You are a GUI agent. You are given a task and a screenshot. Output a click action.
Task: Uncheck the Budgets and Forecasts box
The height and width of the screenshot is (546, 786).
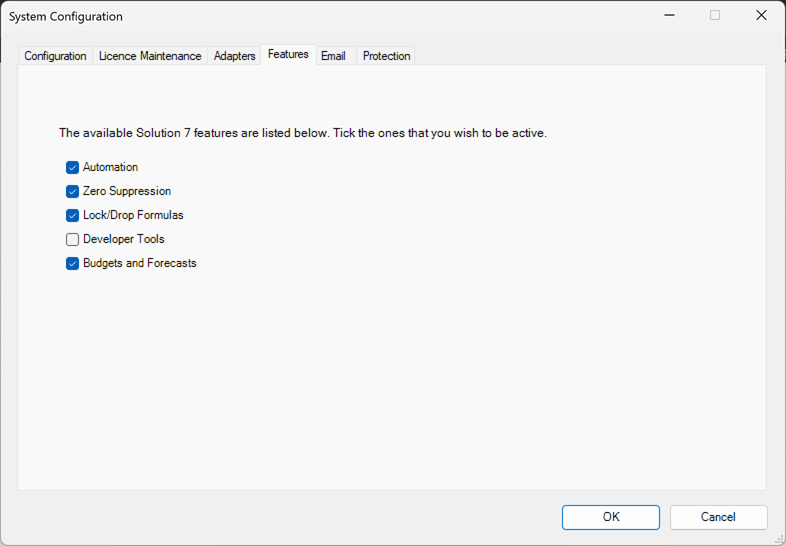[72, 264]
